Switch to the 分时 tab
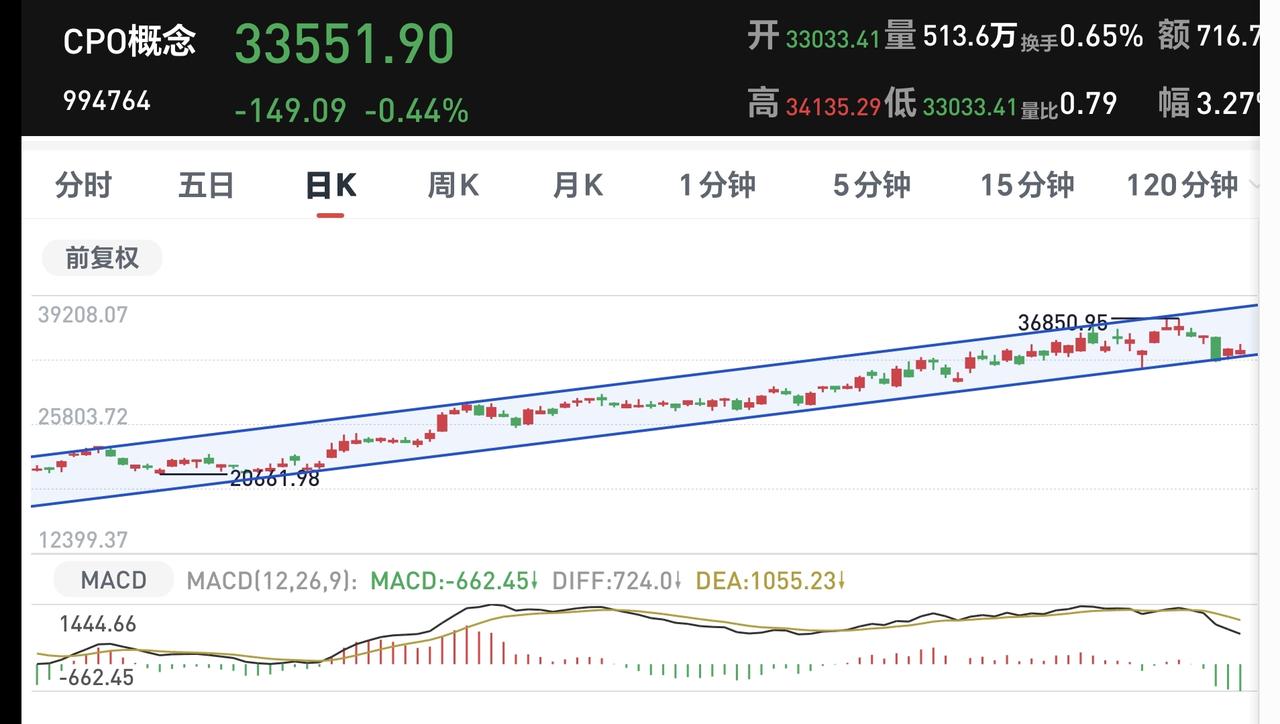Image resolution: width=1280 pixels, height=724 pixels. coord(84,185)
